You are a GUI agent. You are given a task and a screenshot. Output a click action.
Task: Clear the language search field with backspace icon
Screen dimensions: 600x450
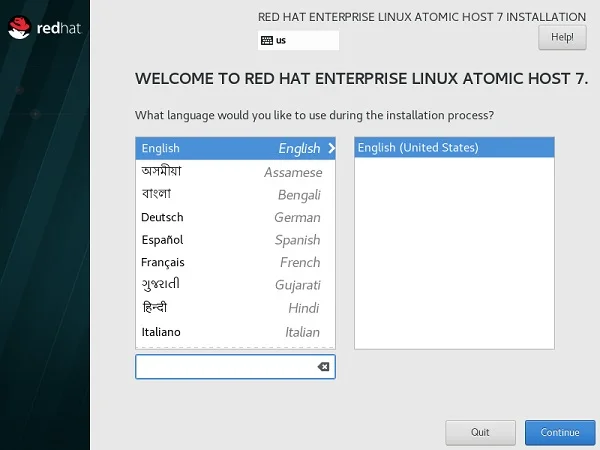point(323,367)
